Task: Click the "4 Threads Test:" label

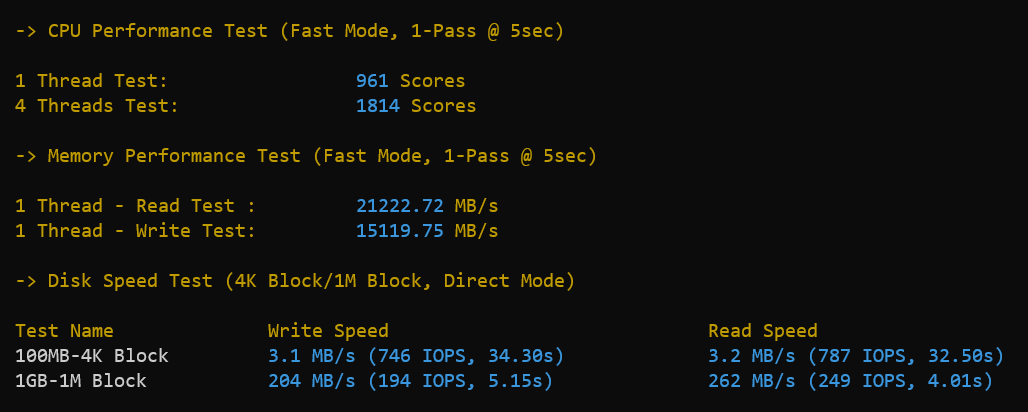Action: (x=97, y=106)
